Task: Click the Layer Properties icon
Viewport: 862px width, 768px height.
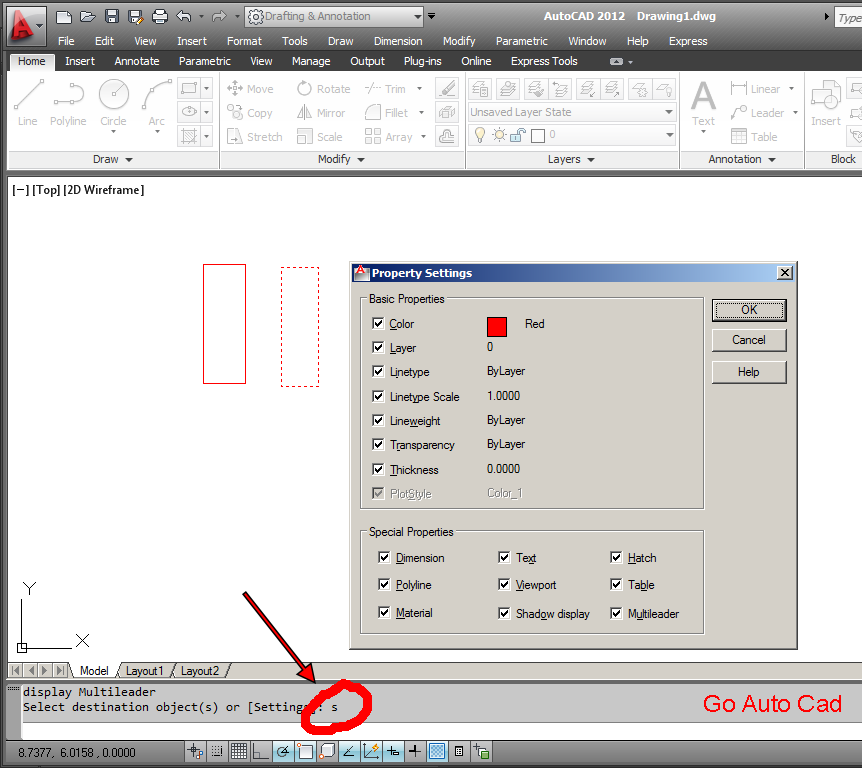Action: (480, 89)
